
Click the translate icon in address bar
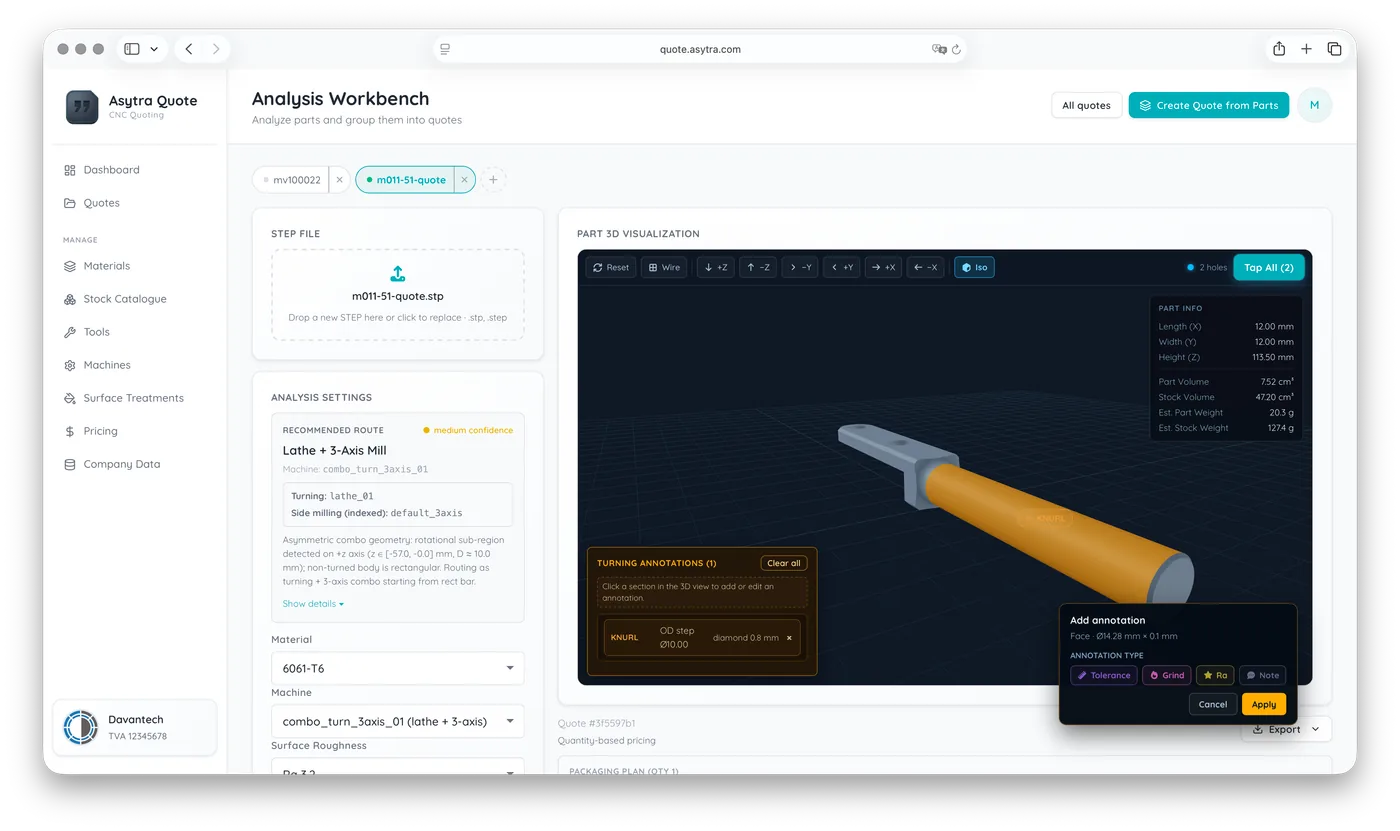click(938, 49)
